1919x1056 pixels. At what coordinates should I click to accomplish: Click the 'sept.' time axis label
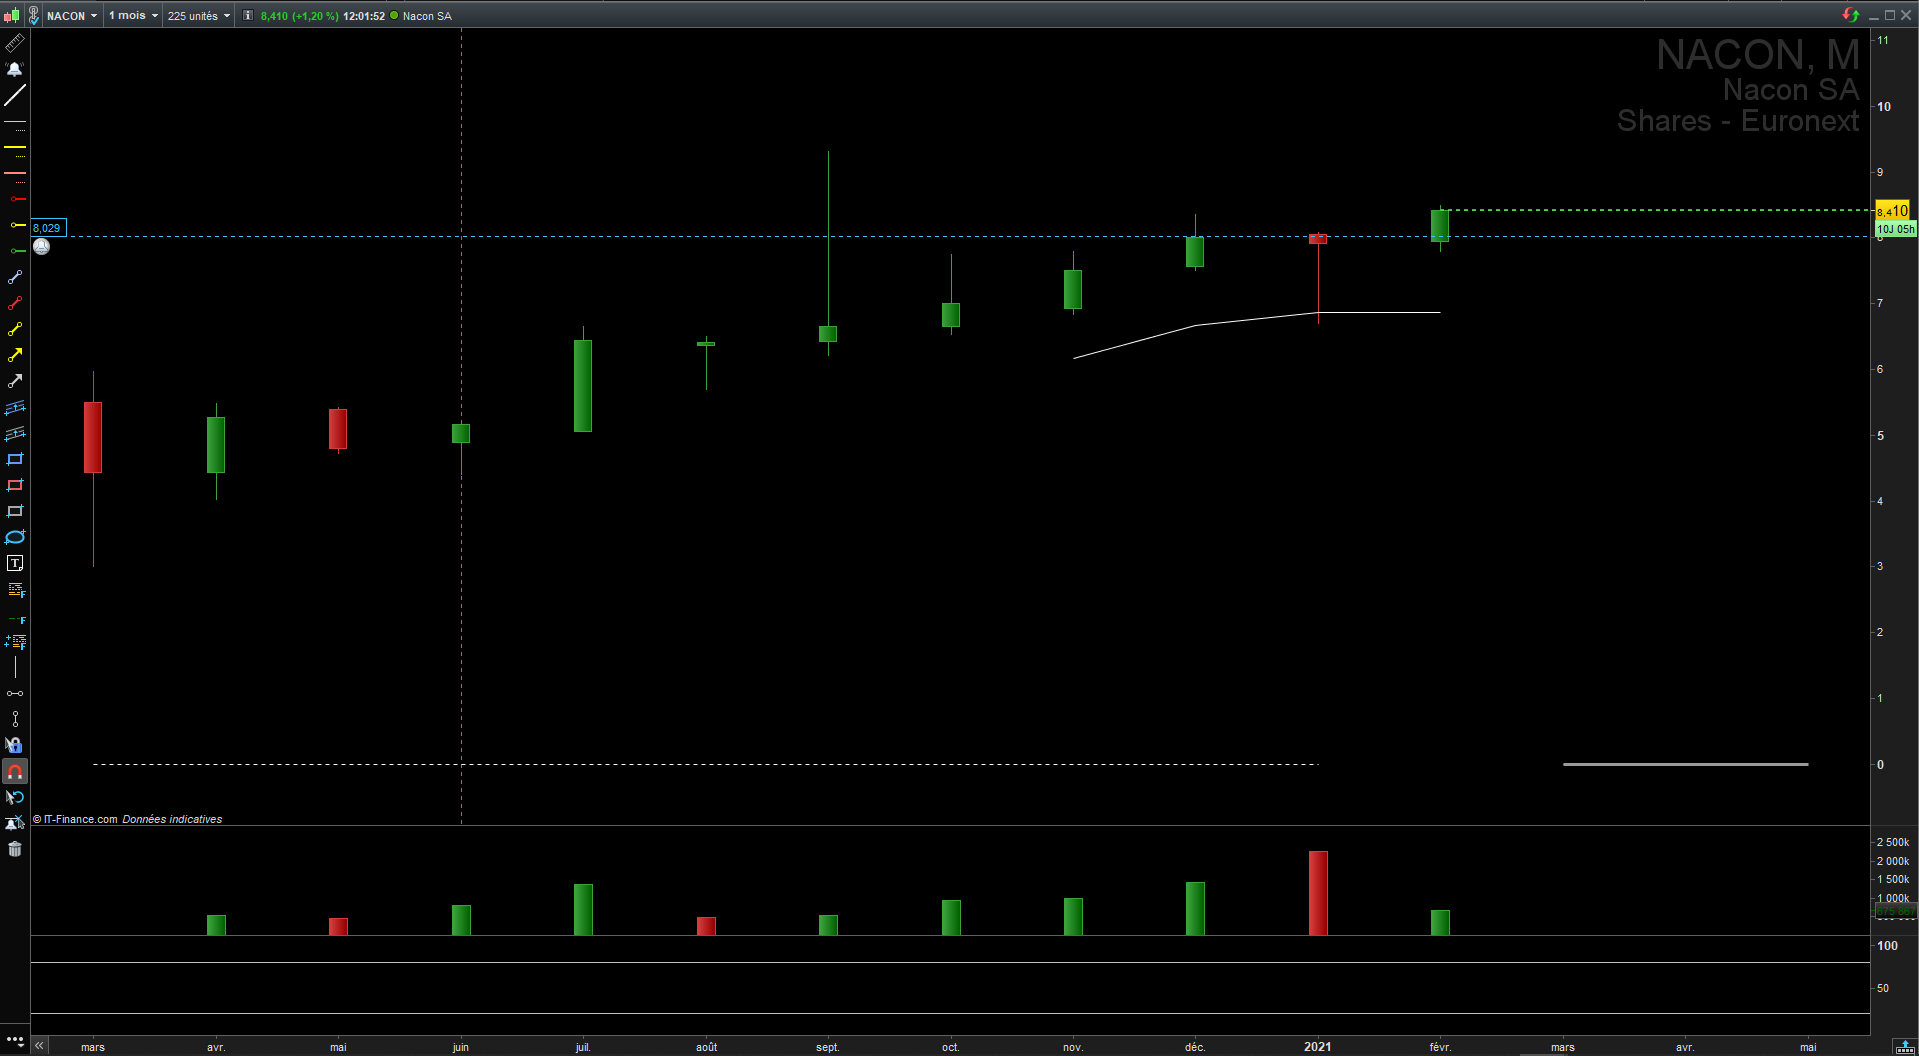[828, 1047]
